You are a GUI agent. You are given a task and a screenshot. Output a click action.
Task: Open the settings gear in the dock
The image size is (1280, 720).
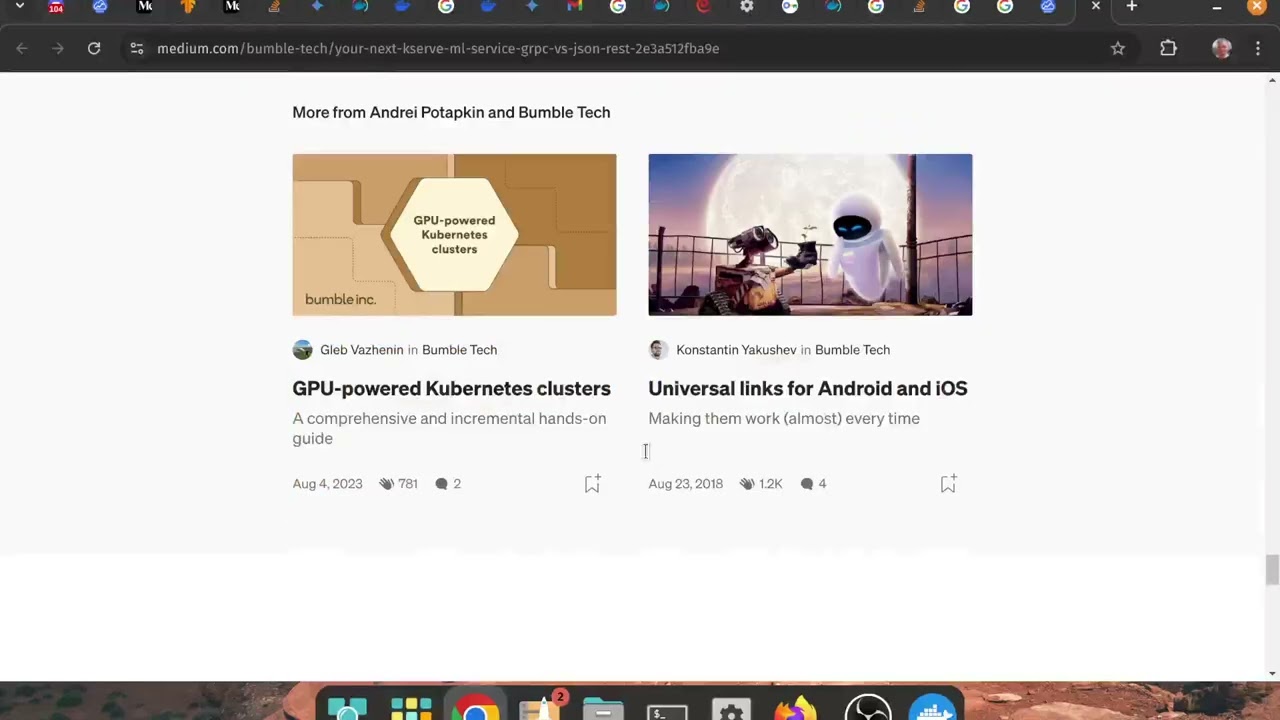731,710
